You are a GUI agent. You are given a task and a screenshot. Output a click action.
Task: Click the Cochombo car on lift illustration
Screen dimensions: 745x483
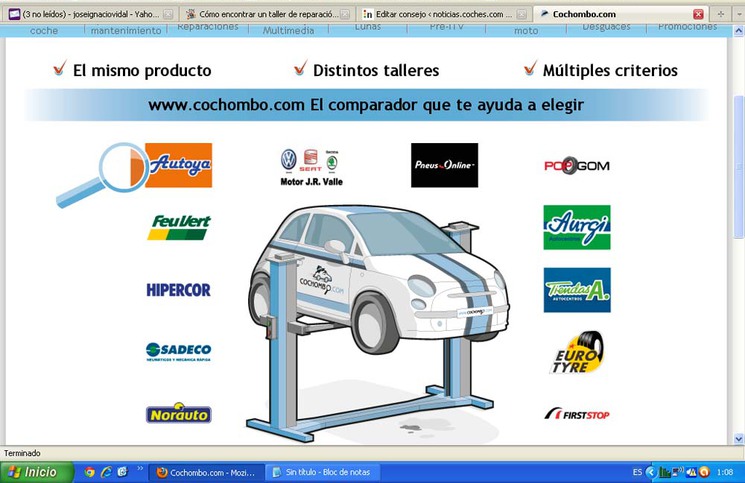[378, 323]
